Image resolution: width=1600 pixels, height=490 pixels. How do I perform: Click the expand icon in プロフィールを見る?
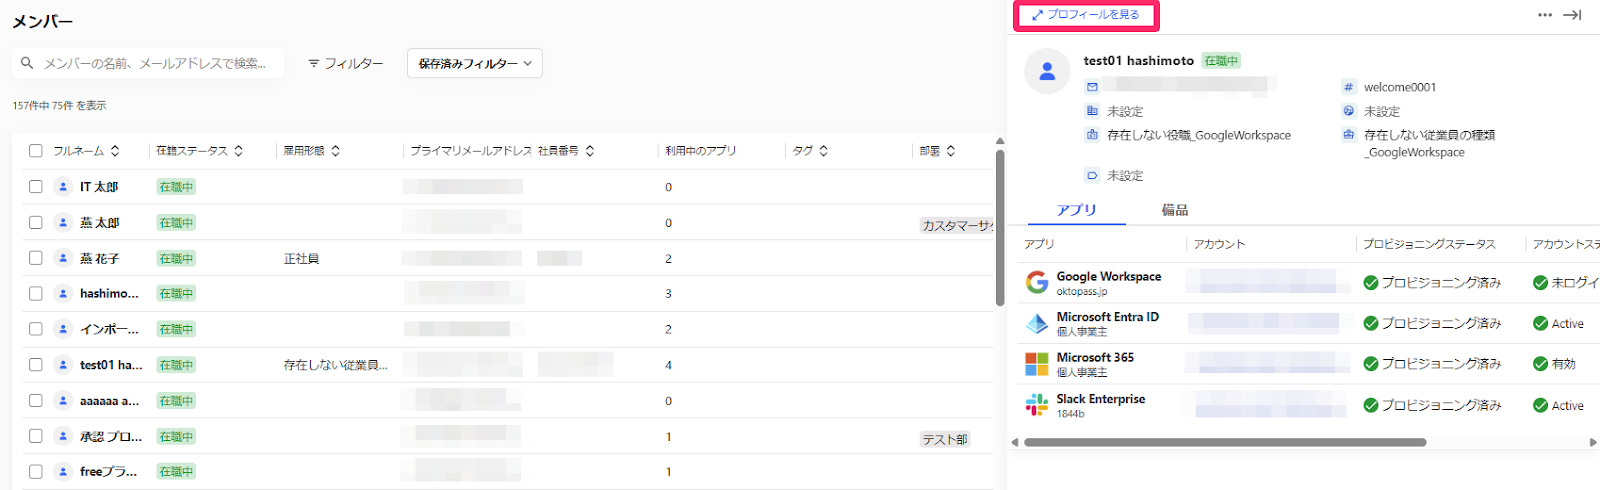click(x=1037, y=15)
